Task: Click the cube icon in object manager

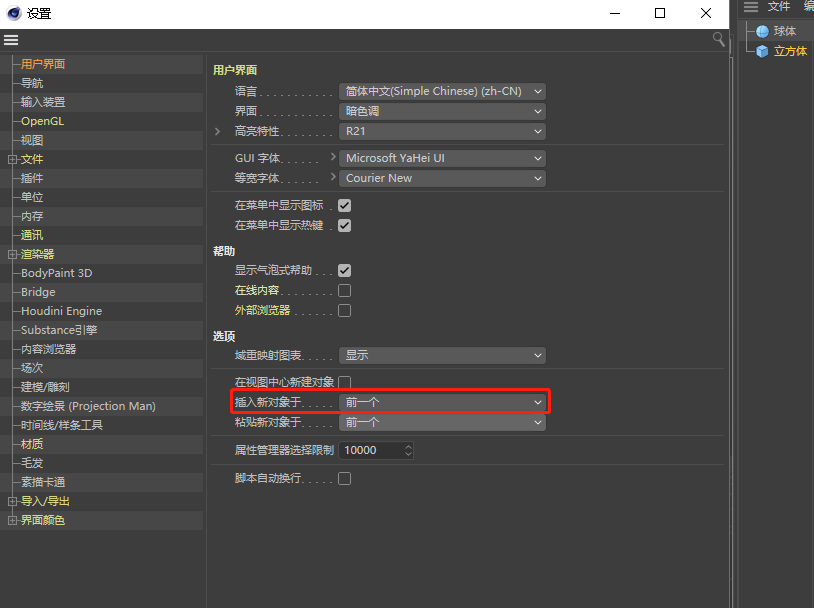Action: pos(762,51)
